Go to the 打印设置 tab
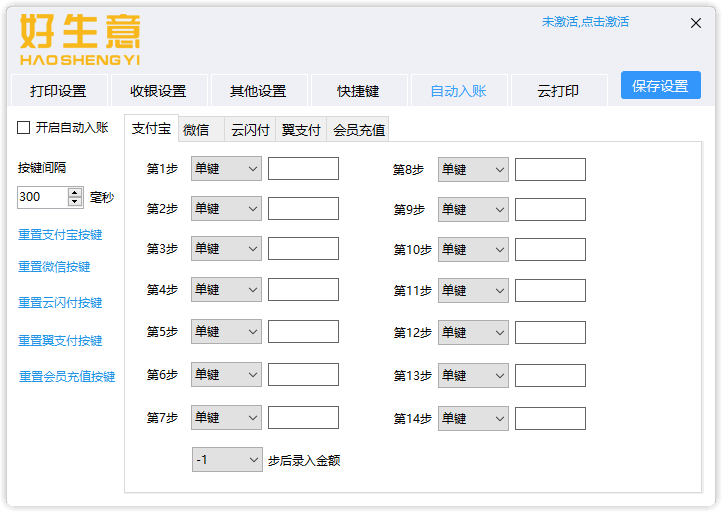 (58, 91)
